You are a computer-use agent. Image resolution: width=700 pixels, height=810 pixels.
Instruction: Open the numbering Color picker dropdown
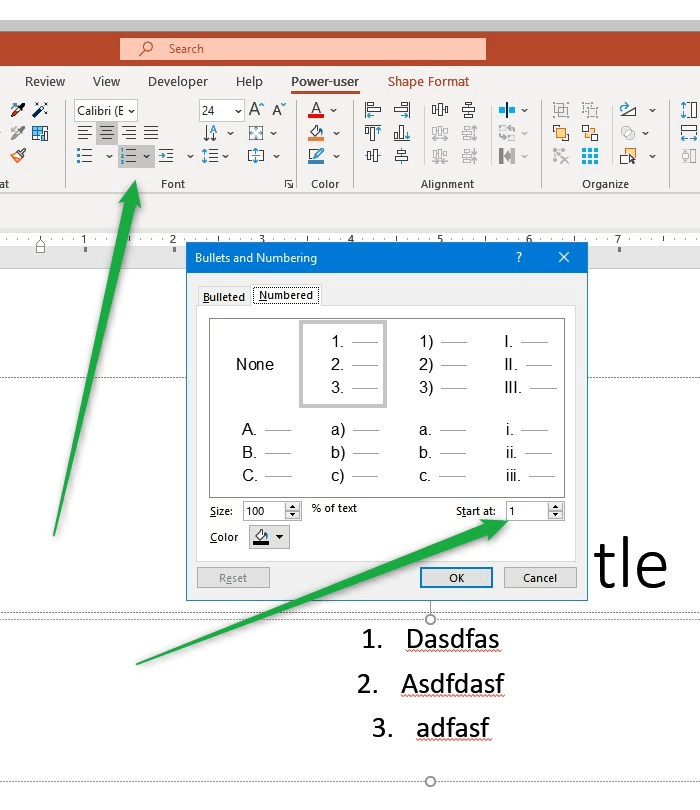pyautogui.click(x=269, y=537)
